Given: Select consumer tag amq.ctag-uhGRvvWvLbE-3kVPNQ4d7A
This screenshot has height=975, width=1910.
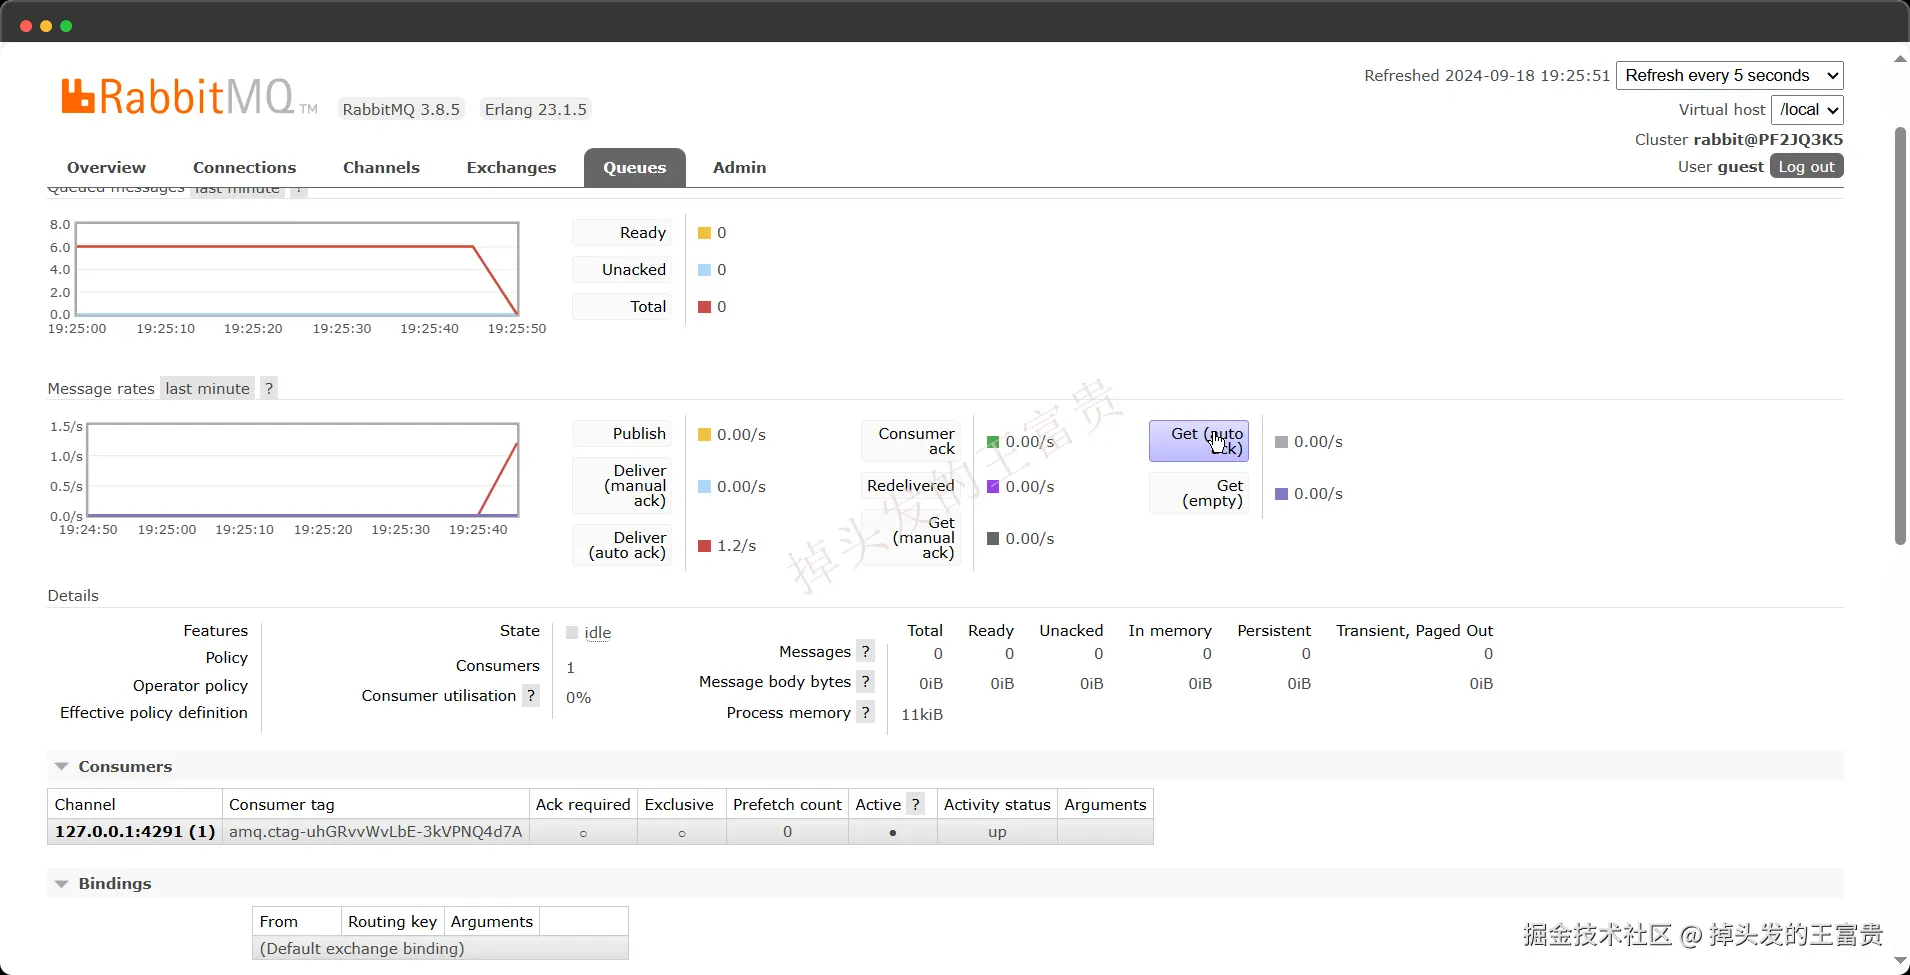Looking at the screenshot, I should pos(376,832).
